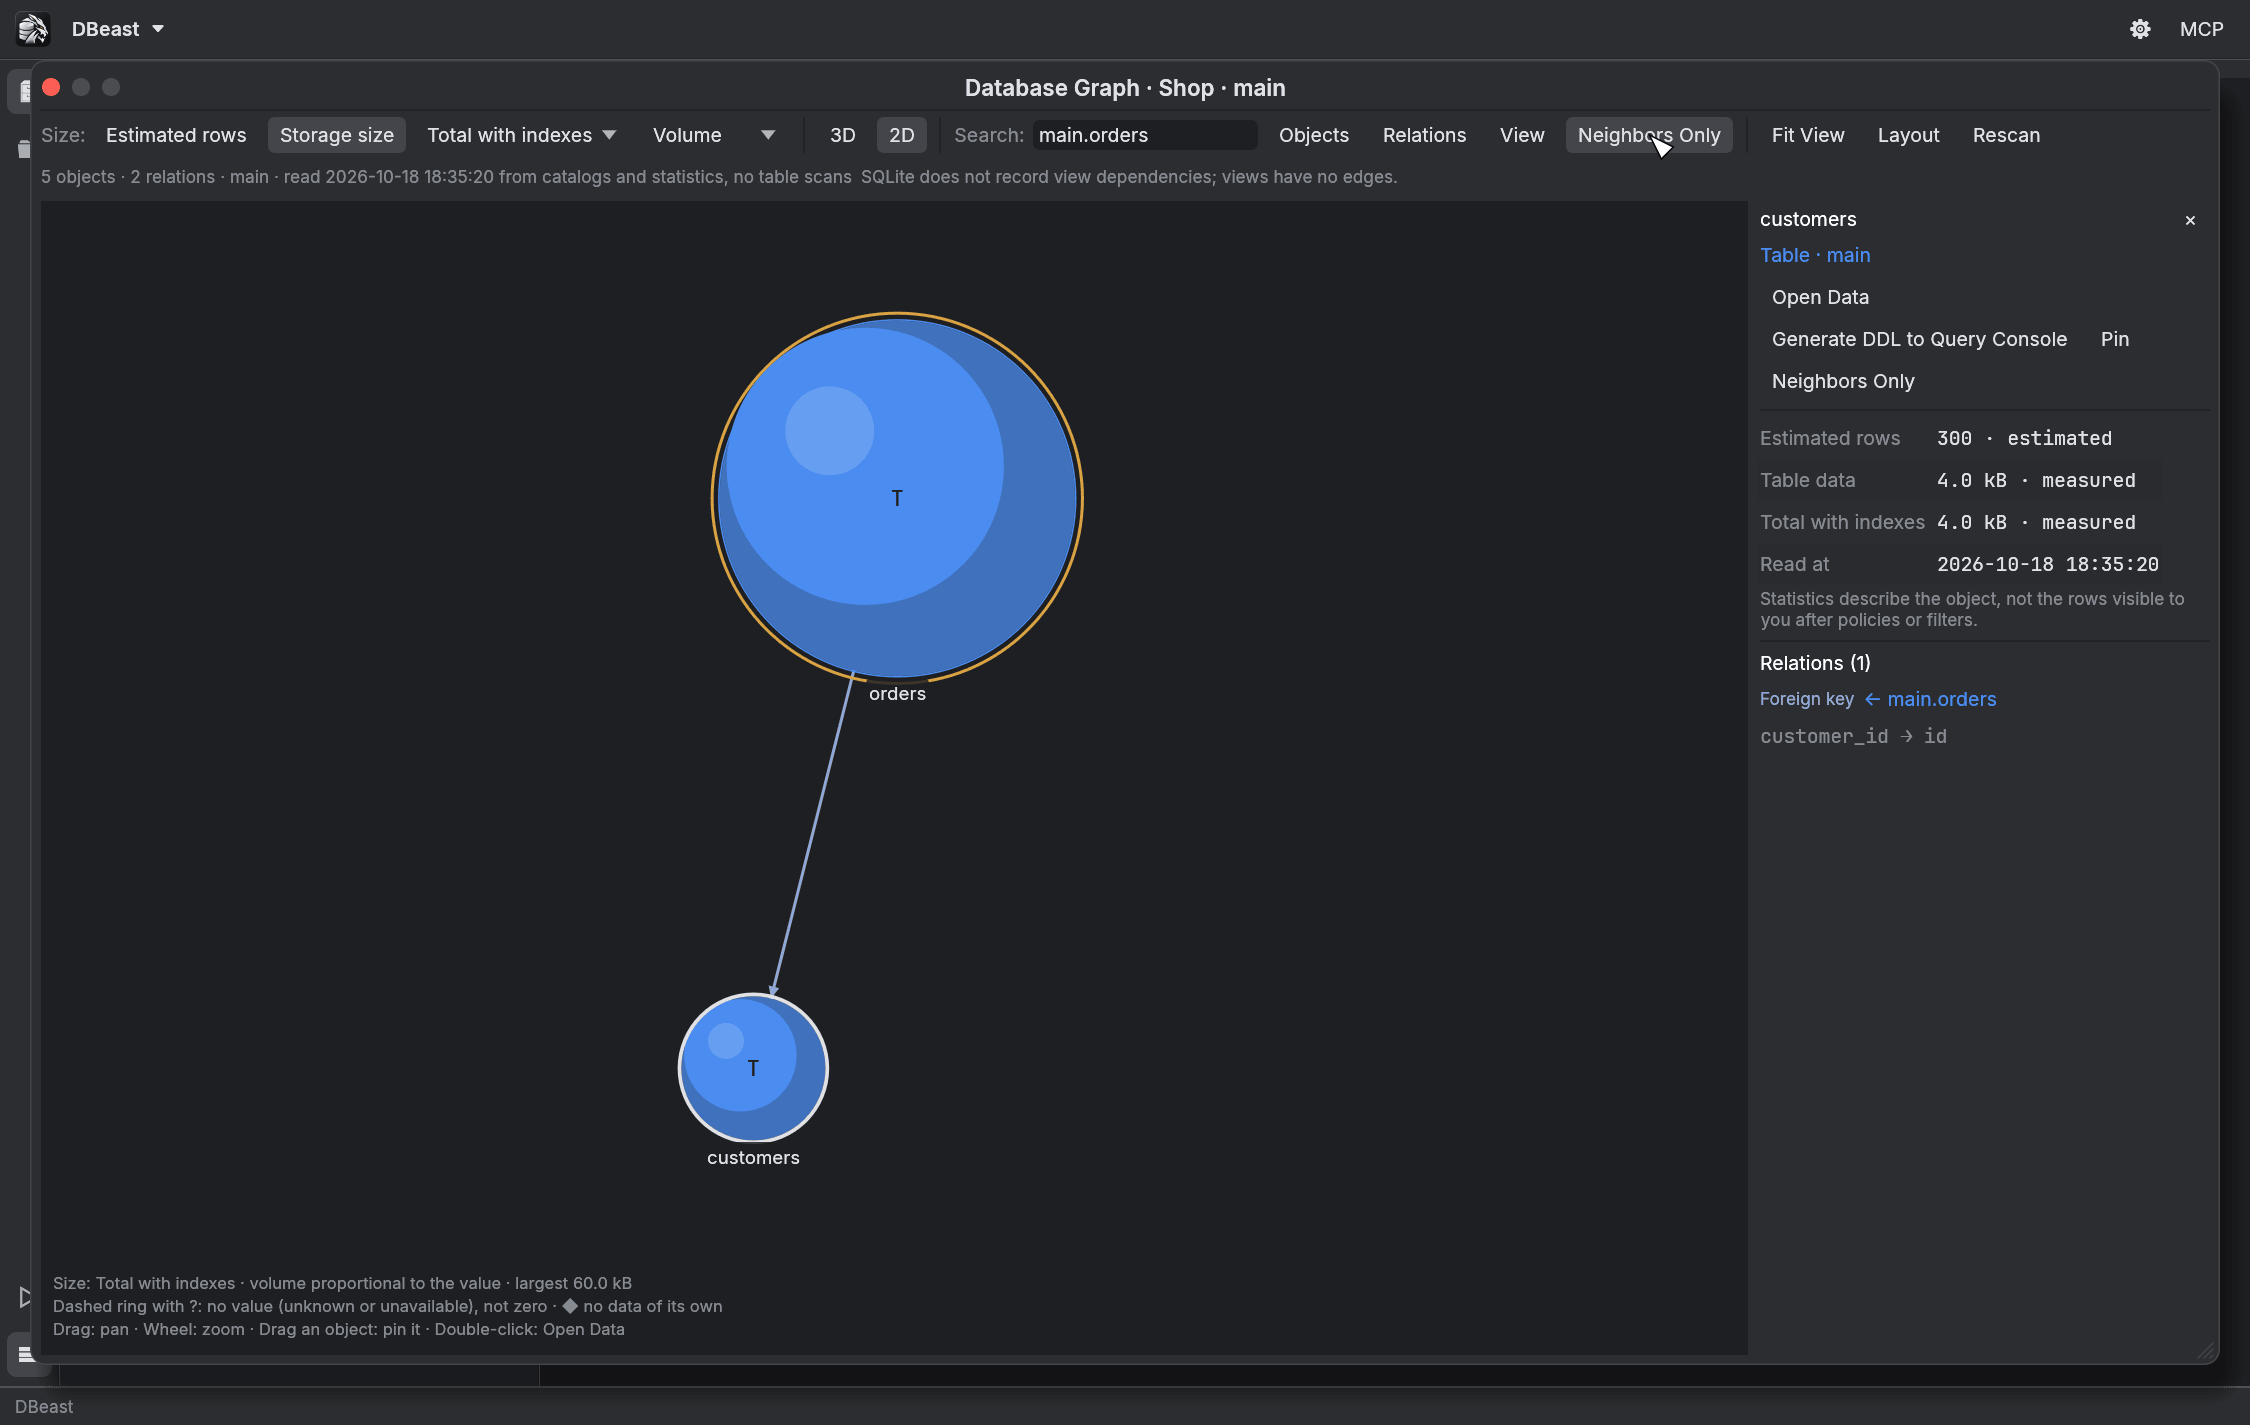This screenshot has height=1425, width=2250.
Task: Switch graph to 2D view
Action: click(902, 135)
